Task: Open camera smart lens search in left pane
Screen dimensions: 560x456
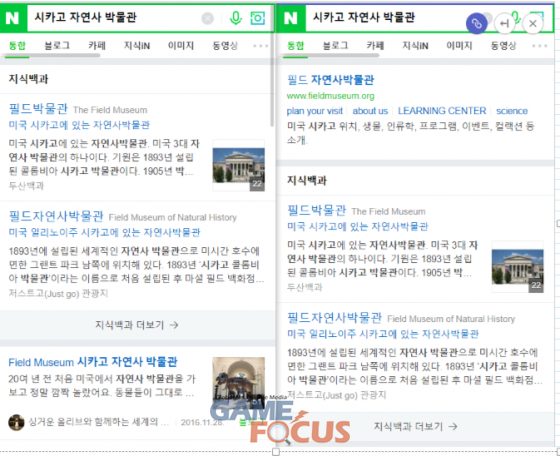Action: [258, 17]
